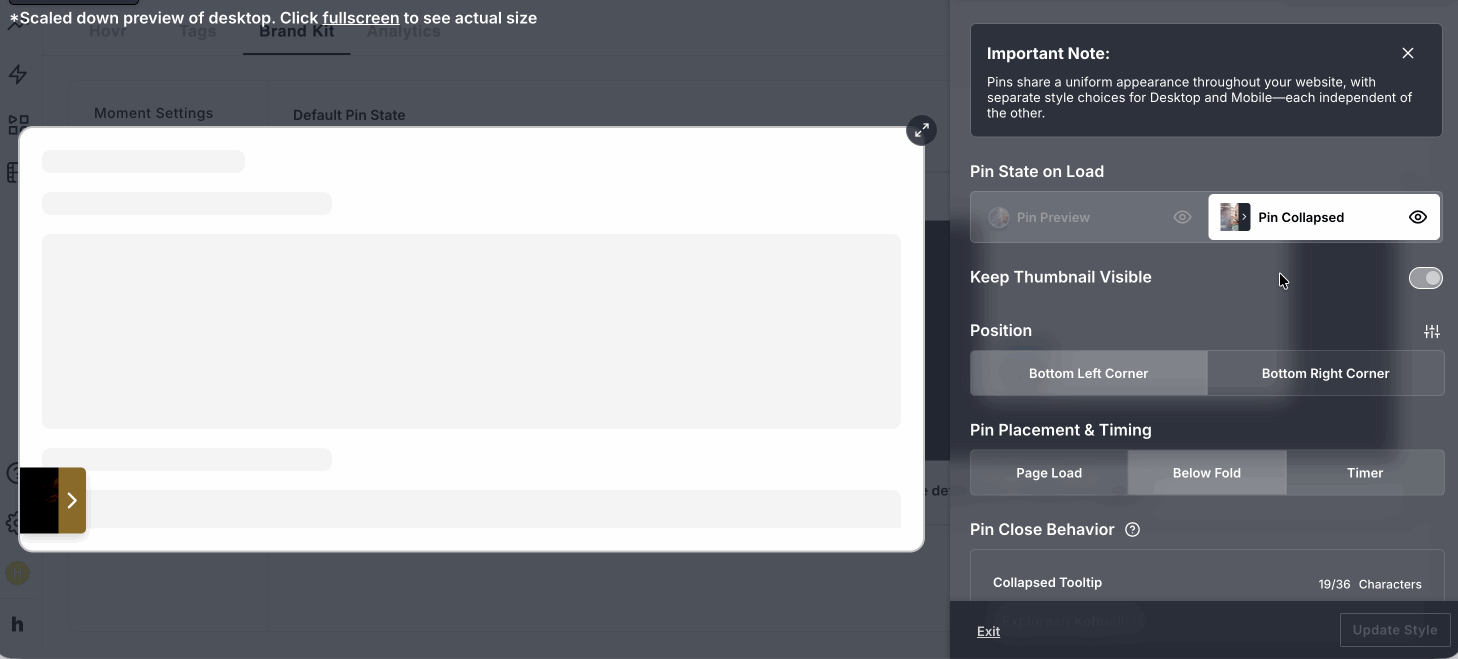This screenshot has width=1458, height=659.
Task: Open the grid modules icon in the left sidebar
Action: (17, 125)
